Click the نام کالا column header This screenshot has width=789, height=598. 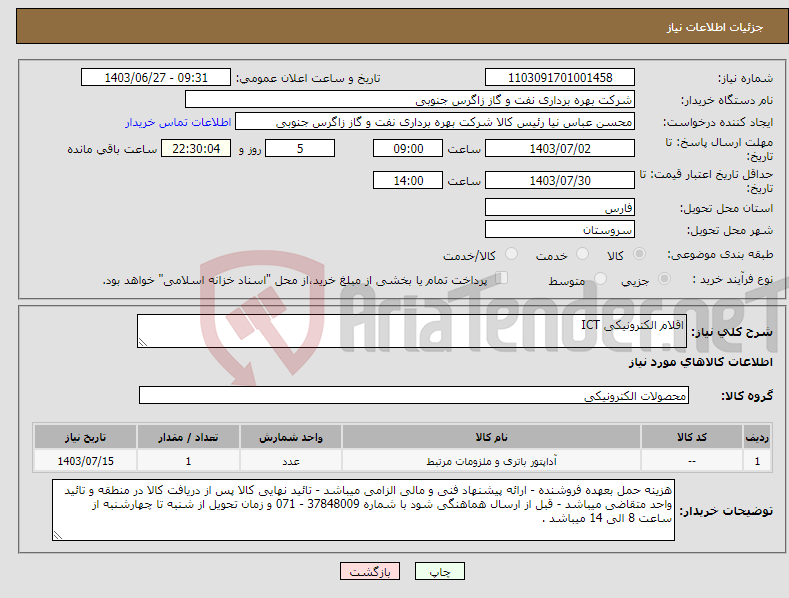click(491, 437)
